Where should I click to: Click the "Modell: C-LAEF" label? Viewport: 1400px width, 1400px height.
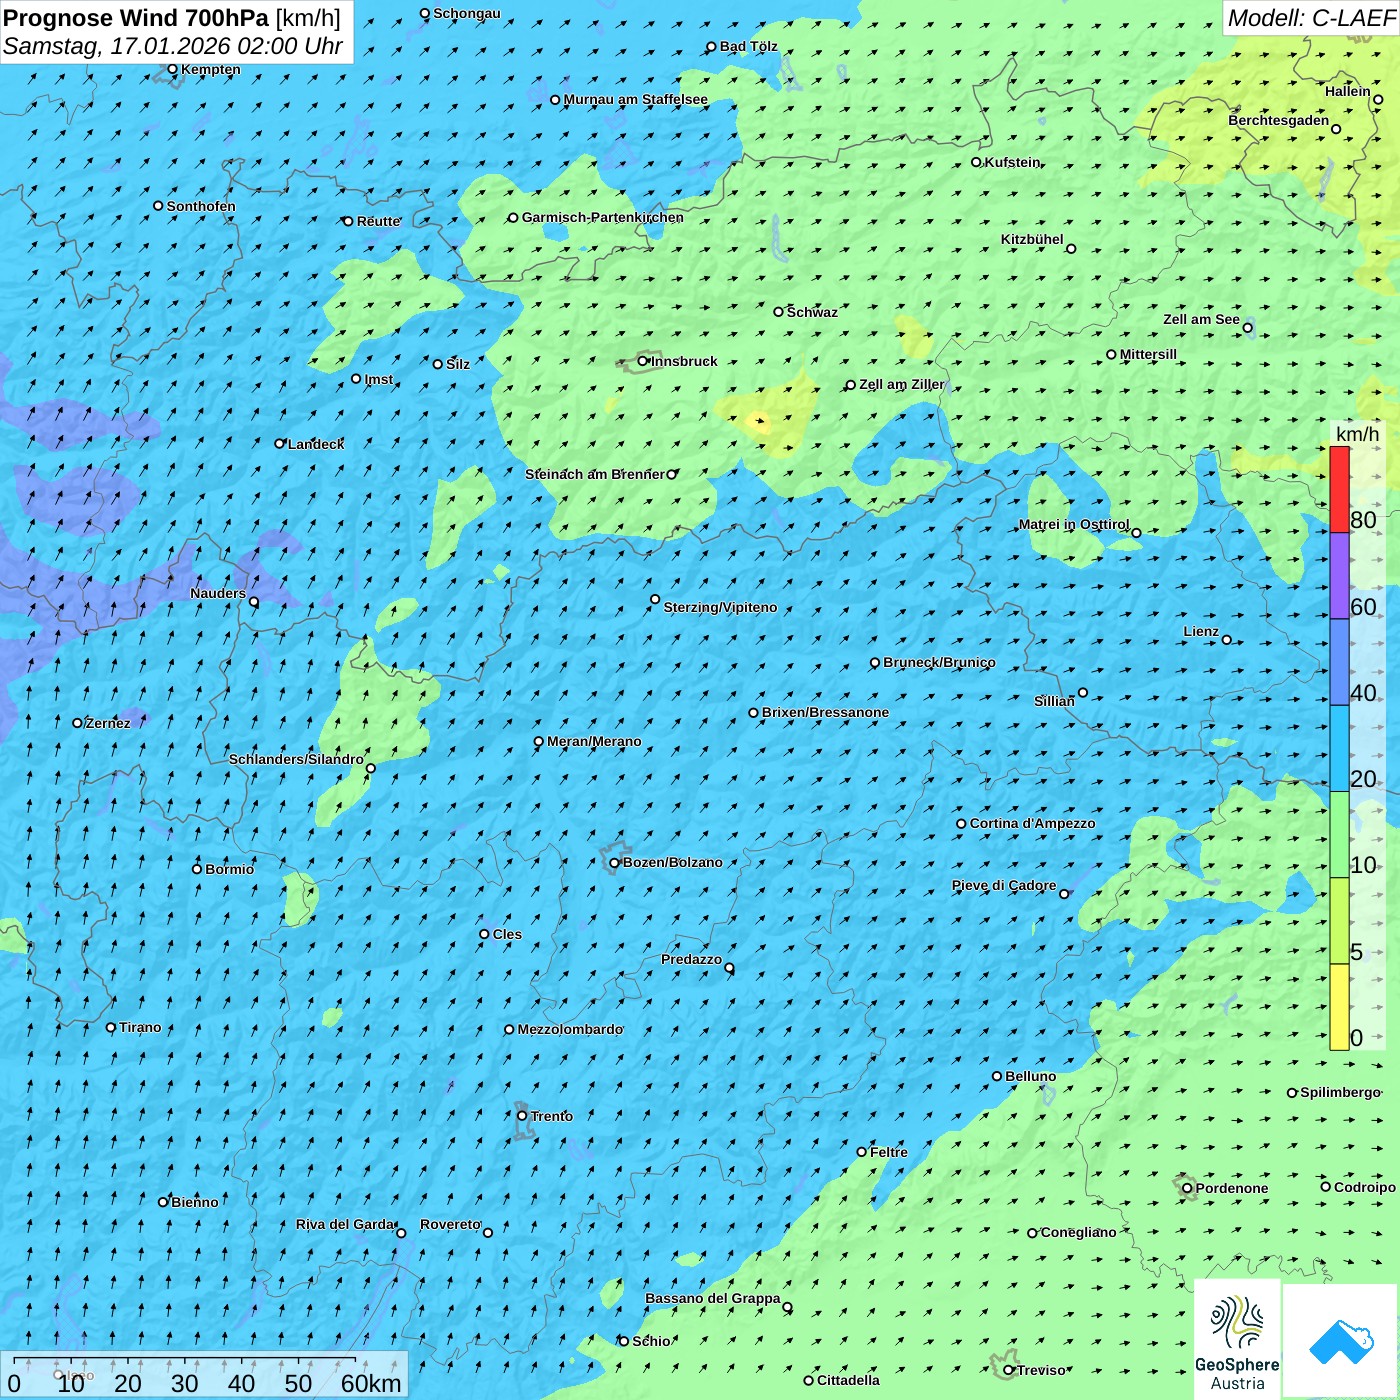coord(1310,18)
